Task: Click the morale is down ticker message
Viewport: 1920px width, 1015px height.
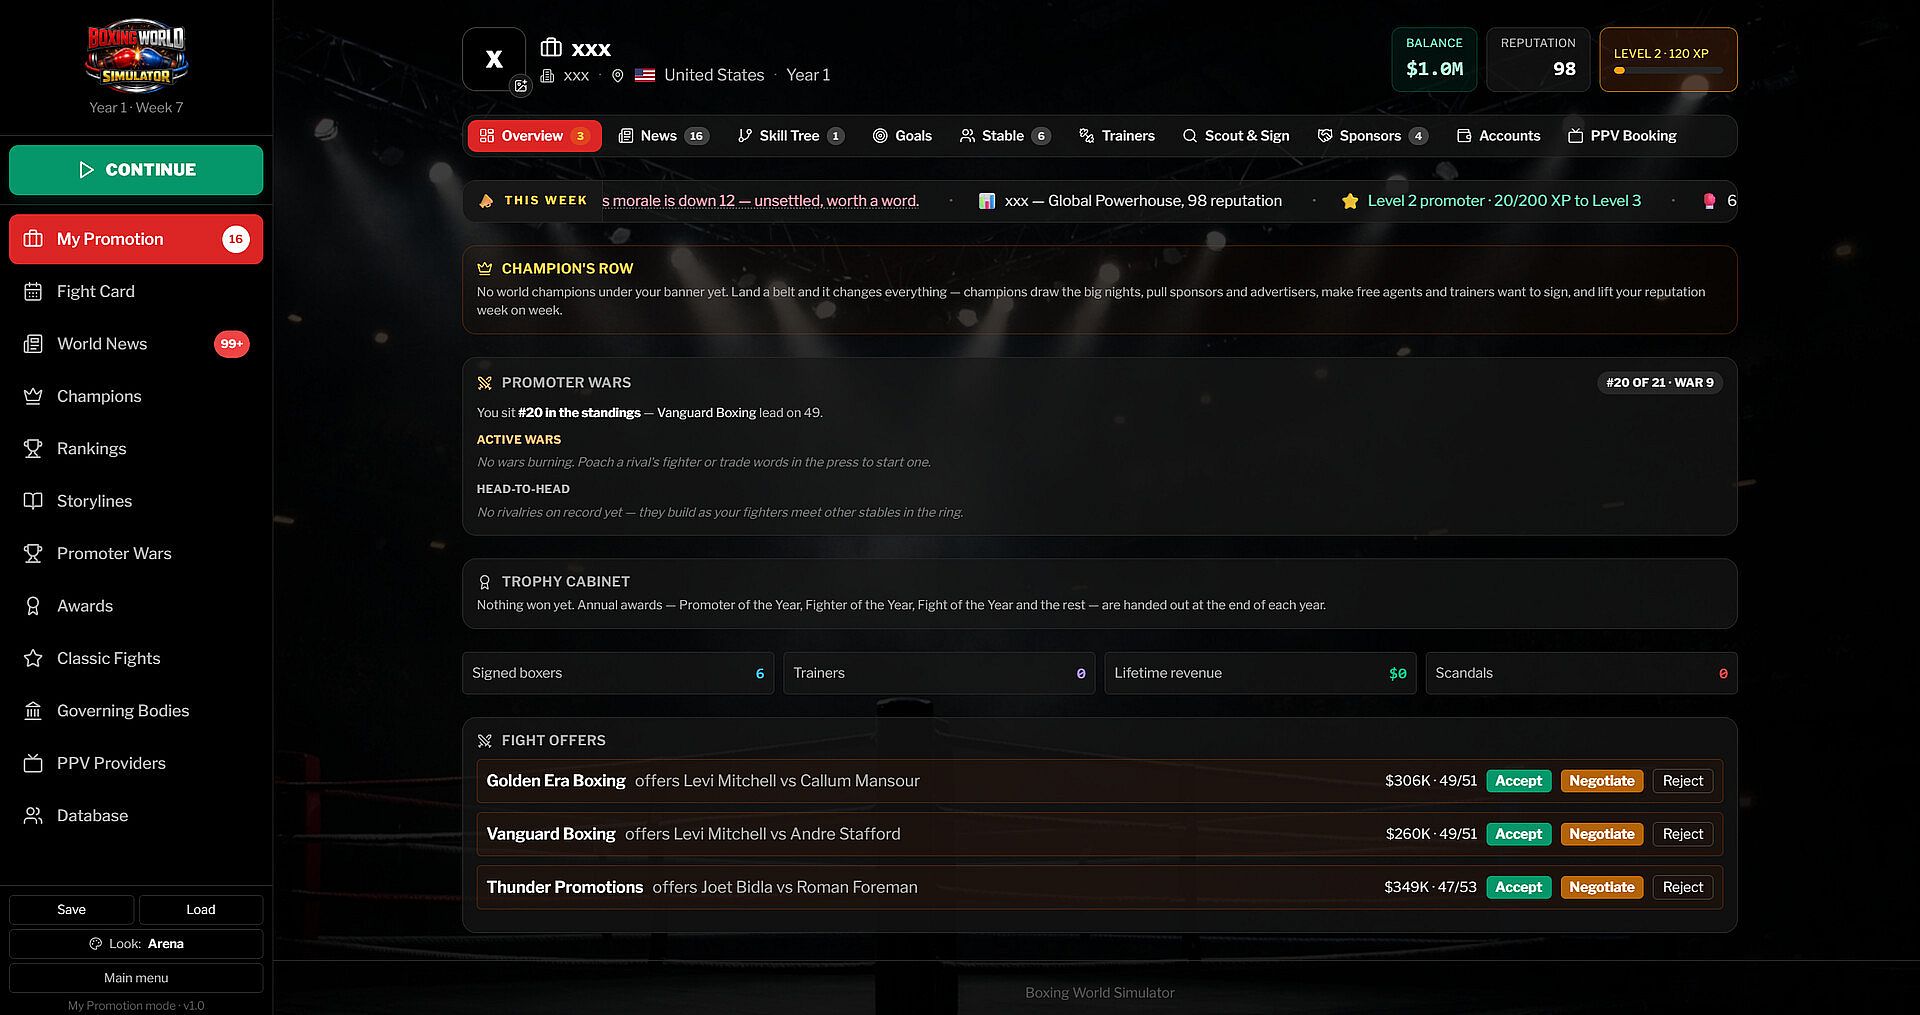Action: (x=761, y=201)
